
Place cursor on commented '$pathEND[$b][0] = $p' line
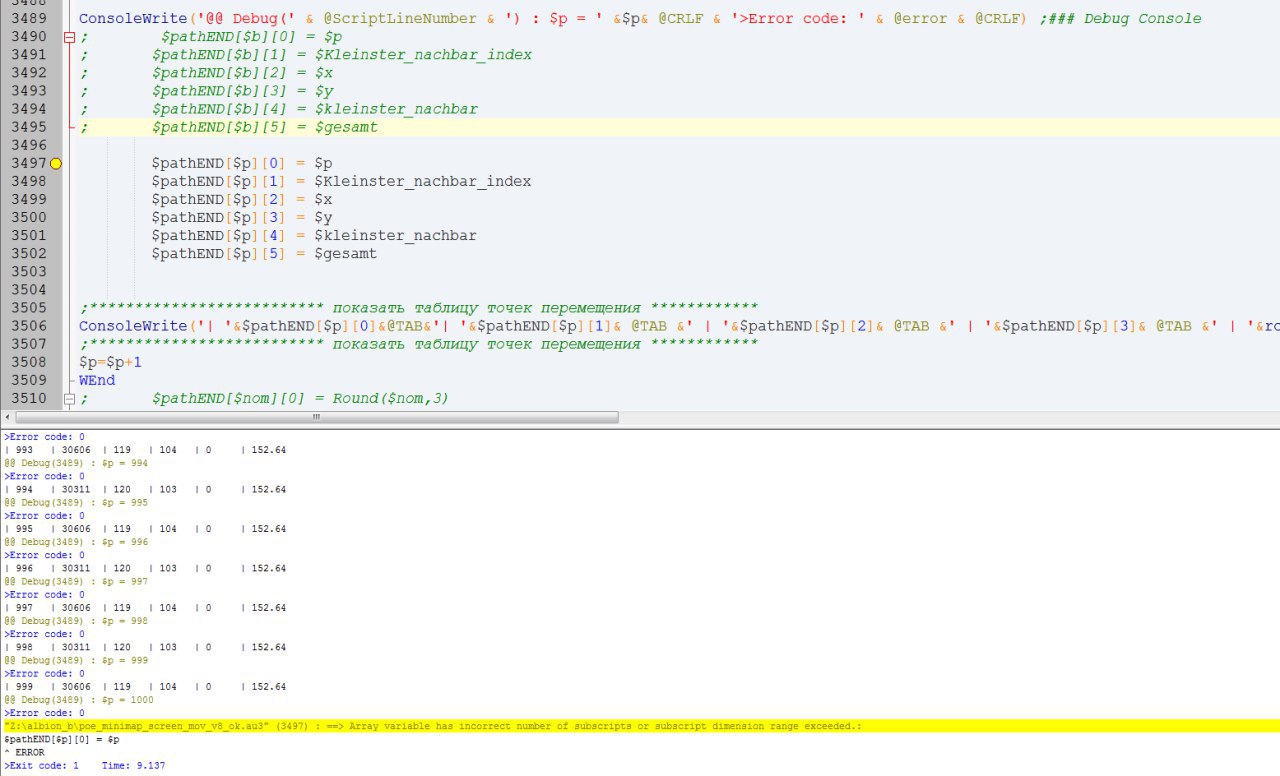(251, 37)
